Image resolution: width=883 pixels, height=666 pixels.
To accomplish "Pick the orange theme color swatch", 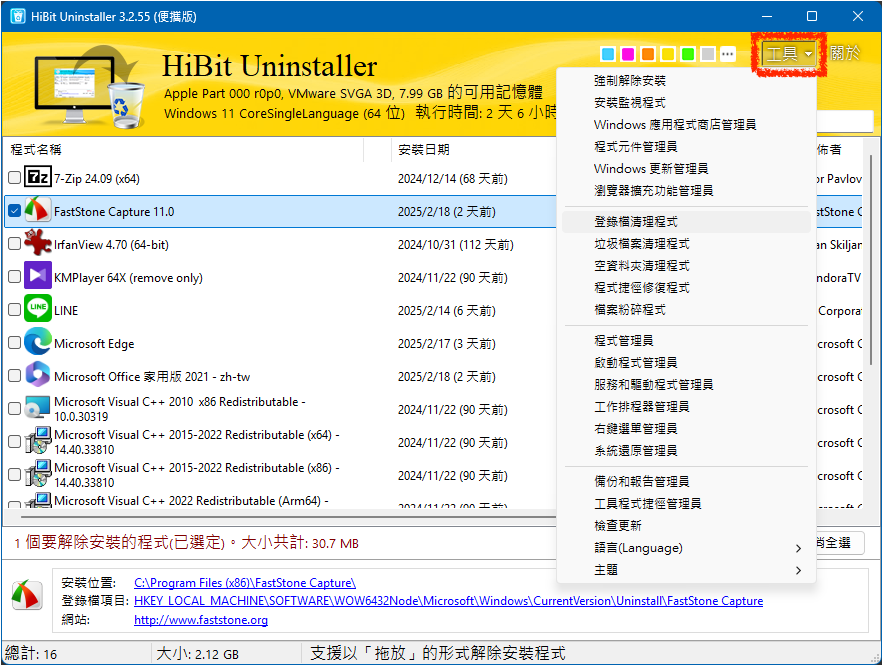I will [x=648, y=54].
